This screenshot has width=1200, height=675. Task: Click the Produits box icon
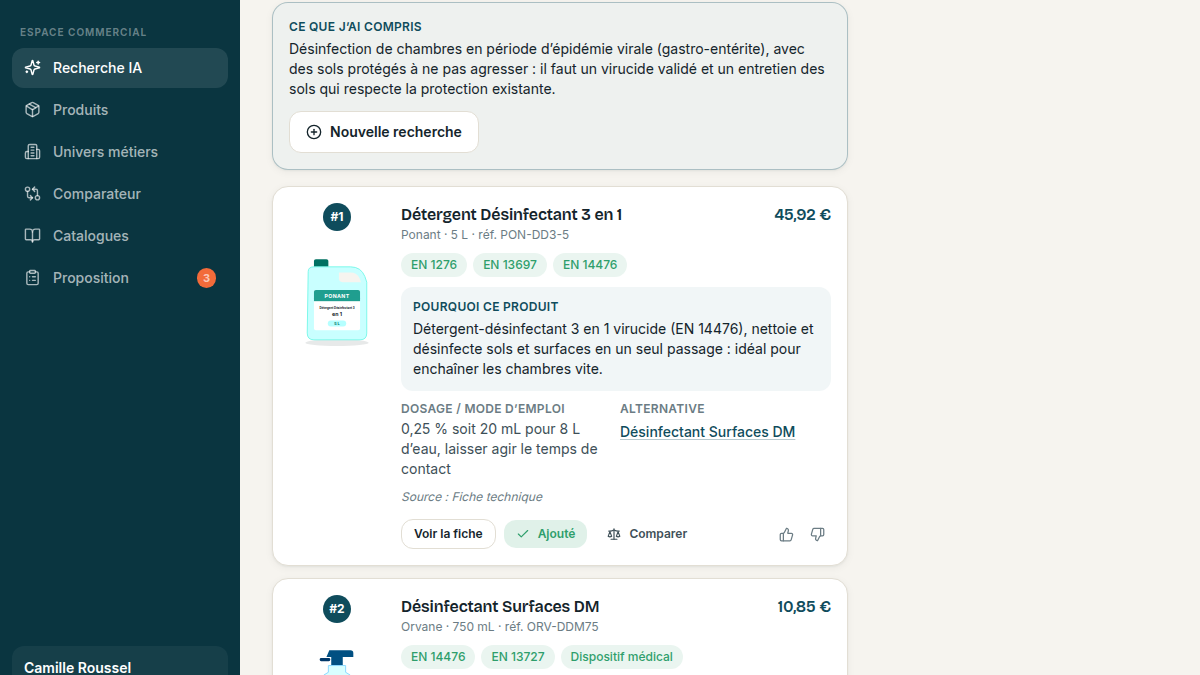[x=33, y=110]
